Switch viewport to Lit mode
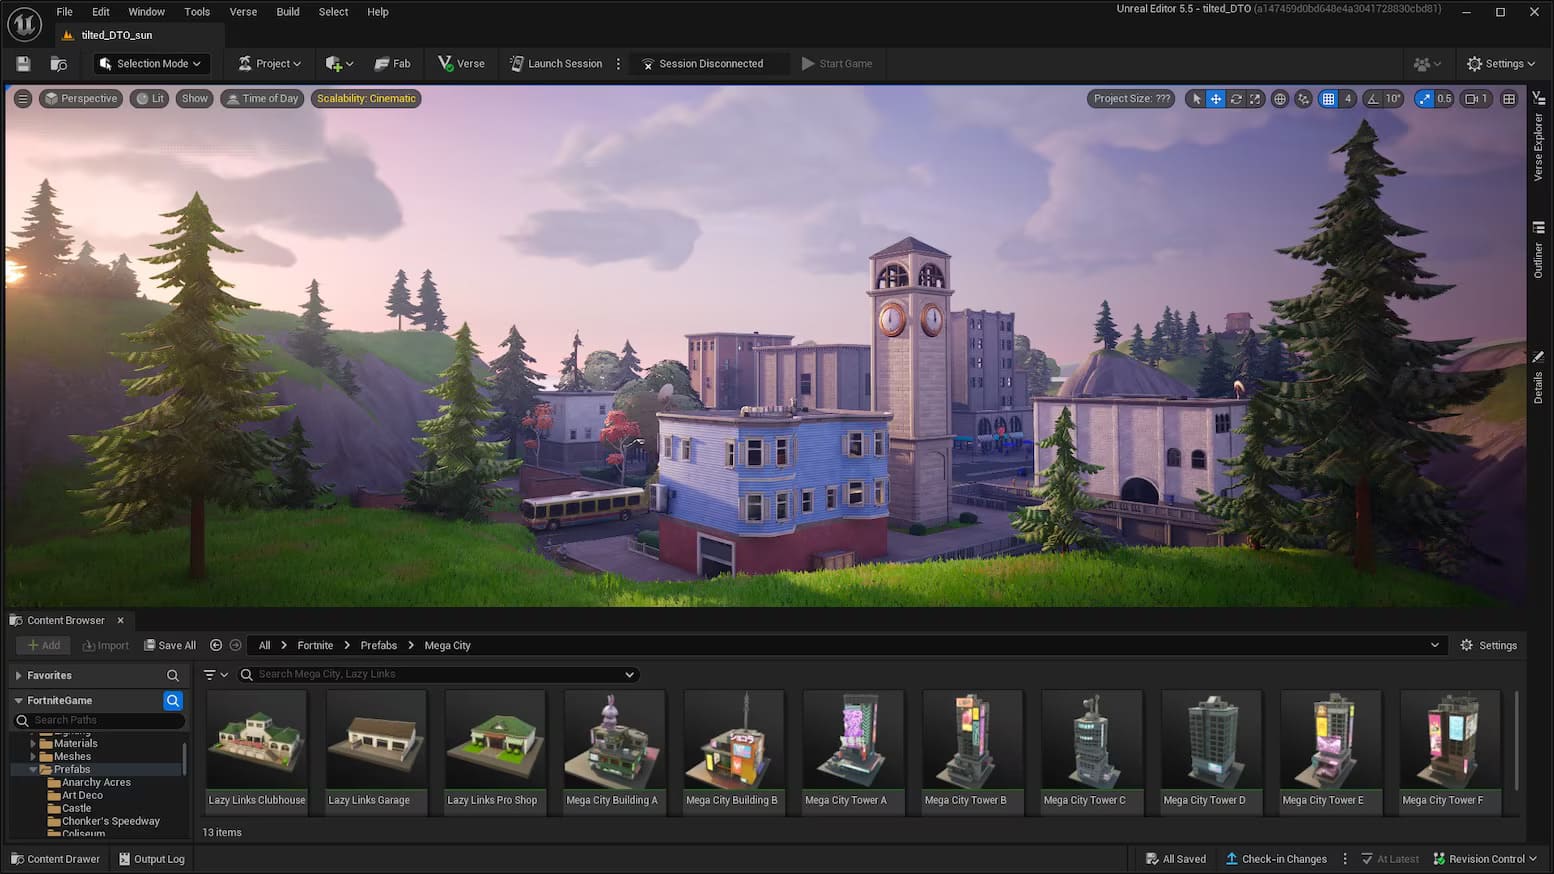Image resolution: width=1554 pixels, height=874 pixels. tap(149, 98)
